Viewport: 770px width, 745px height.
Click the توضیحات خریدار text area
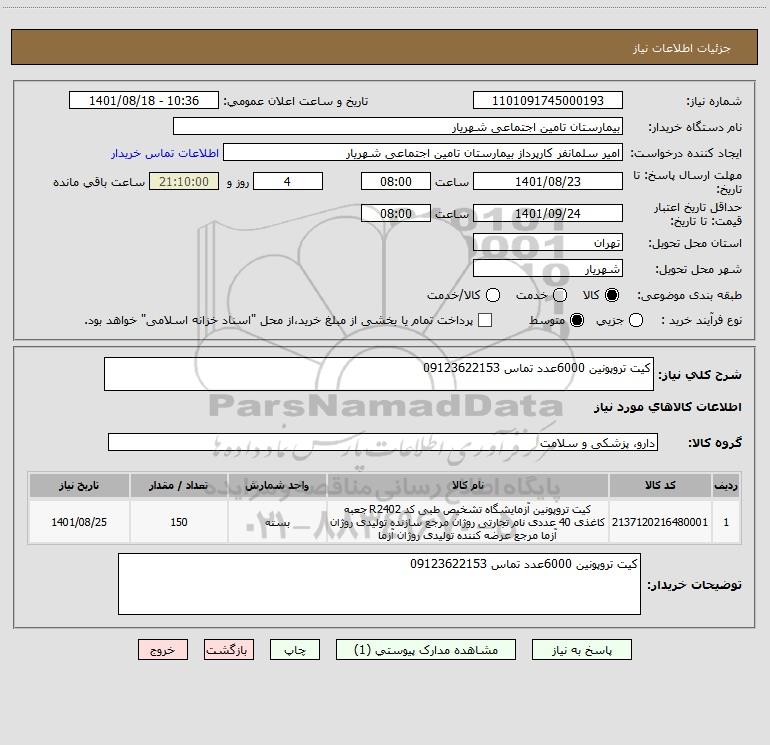click(380, 584)
